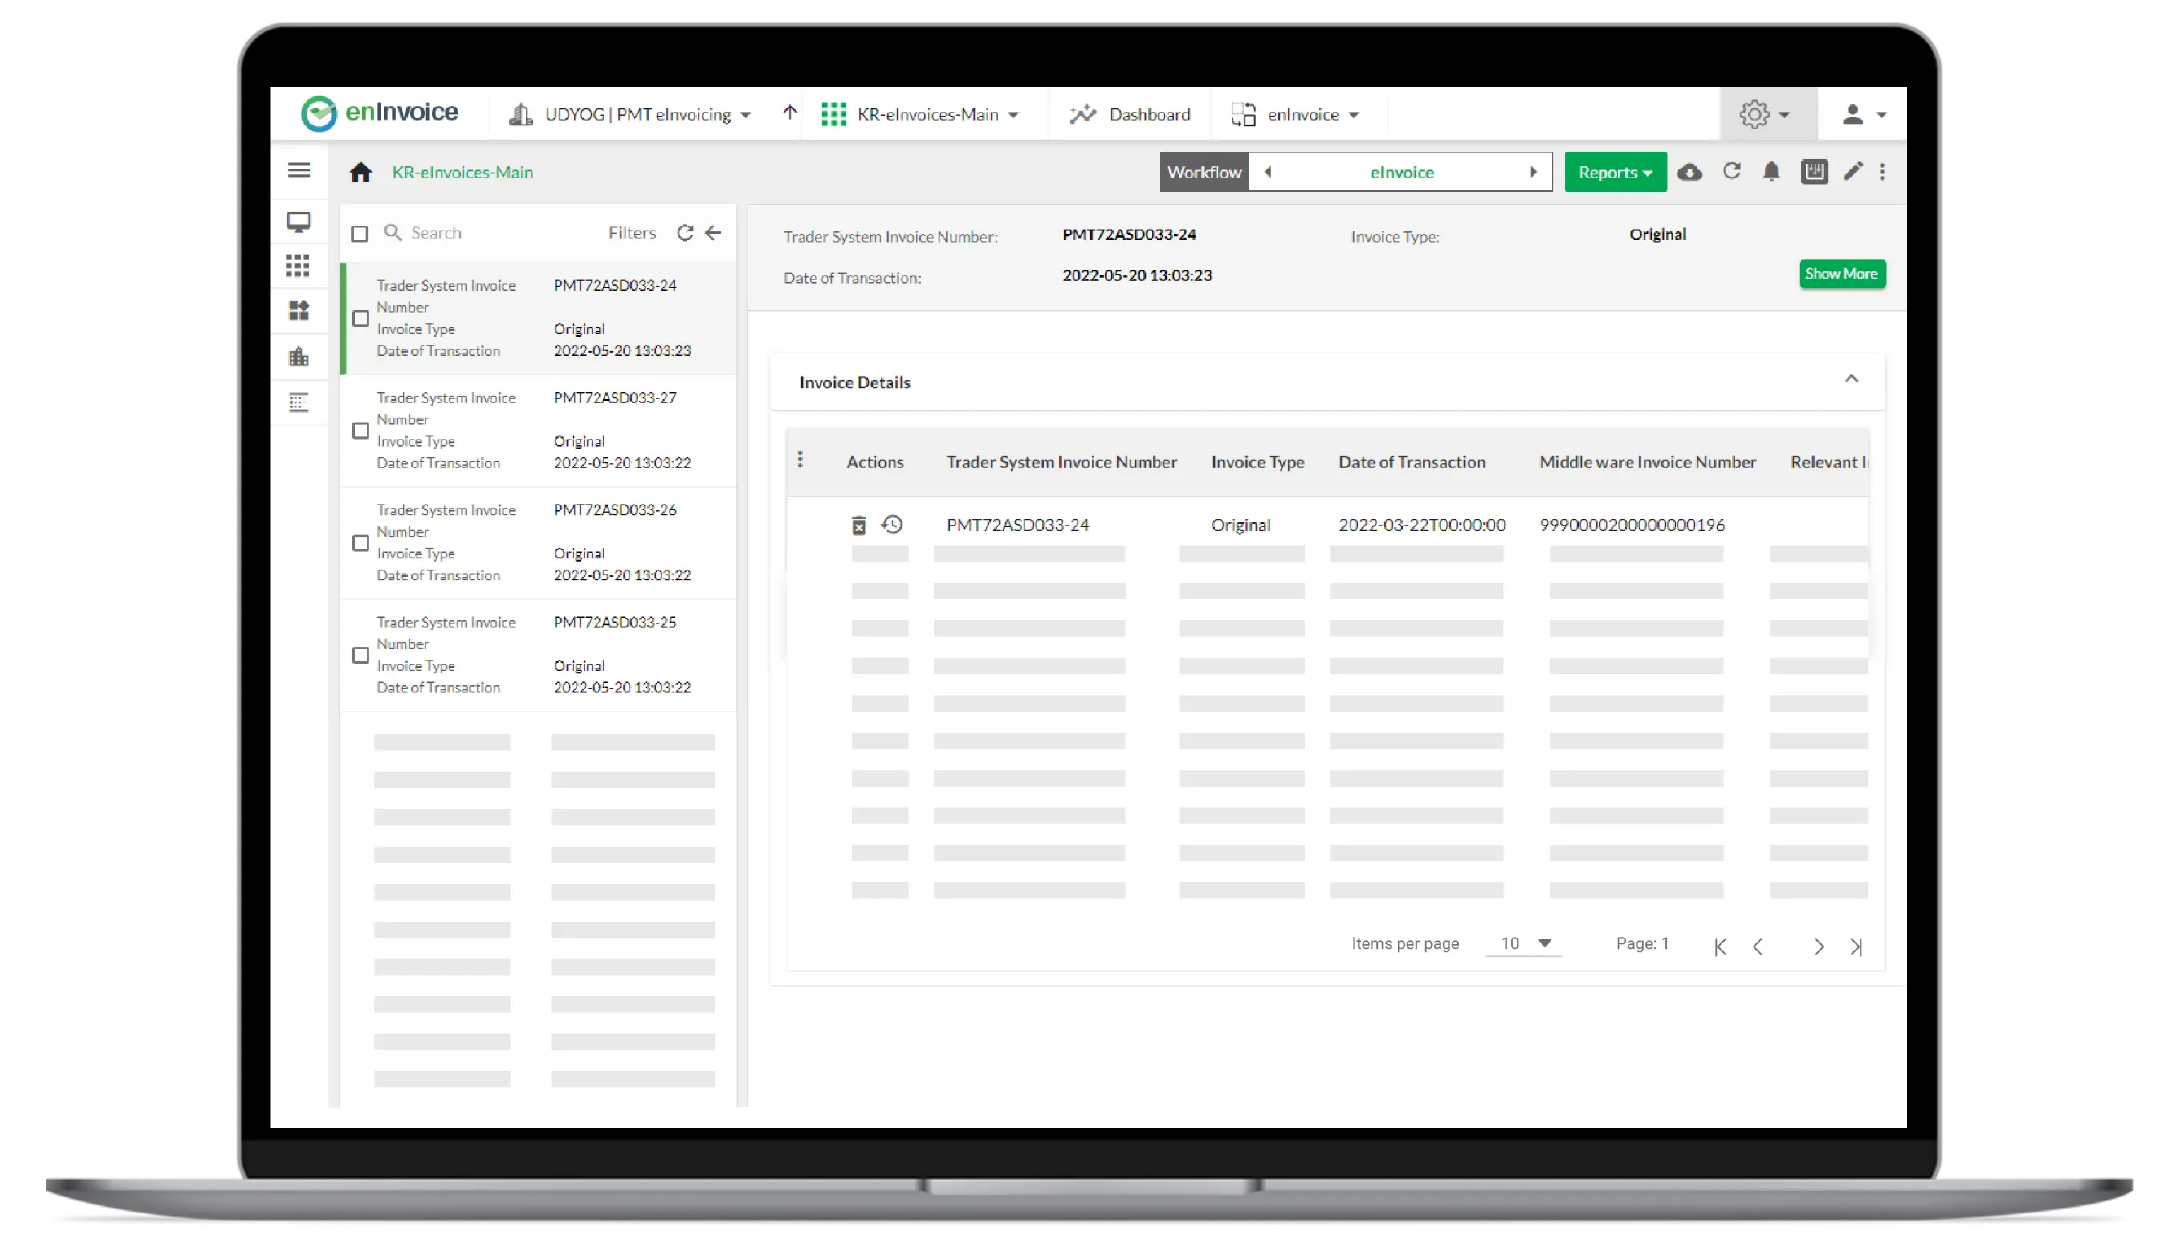
Task: Select the monitor view icon in sidebar
Action: (298, 222)
